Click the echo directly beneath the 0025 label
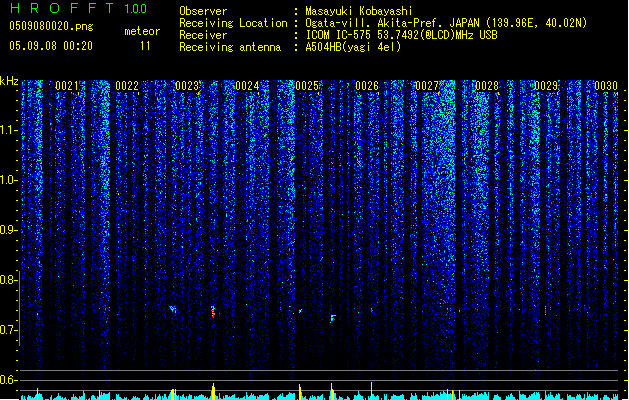Image resolution: width=629 pixels, height=400 pixels. 300,311
